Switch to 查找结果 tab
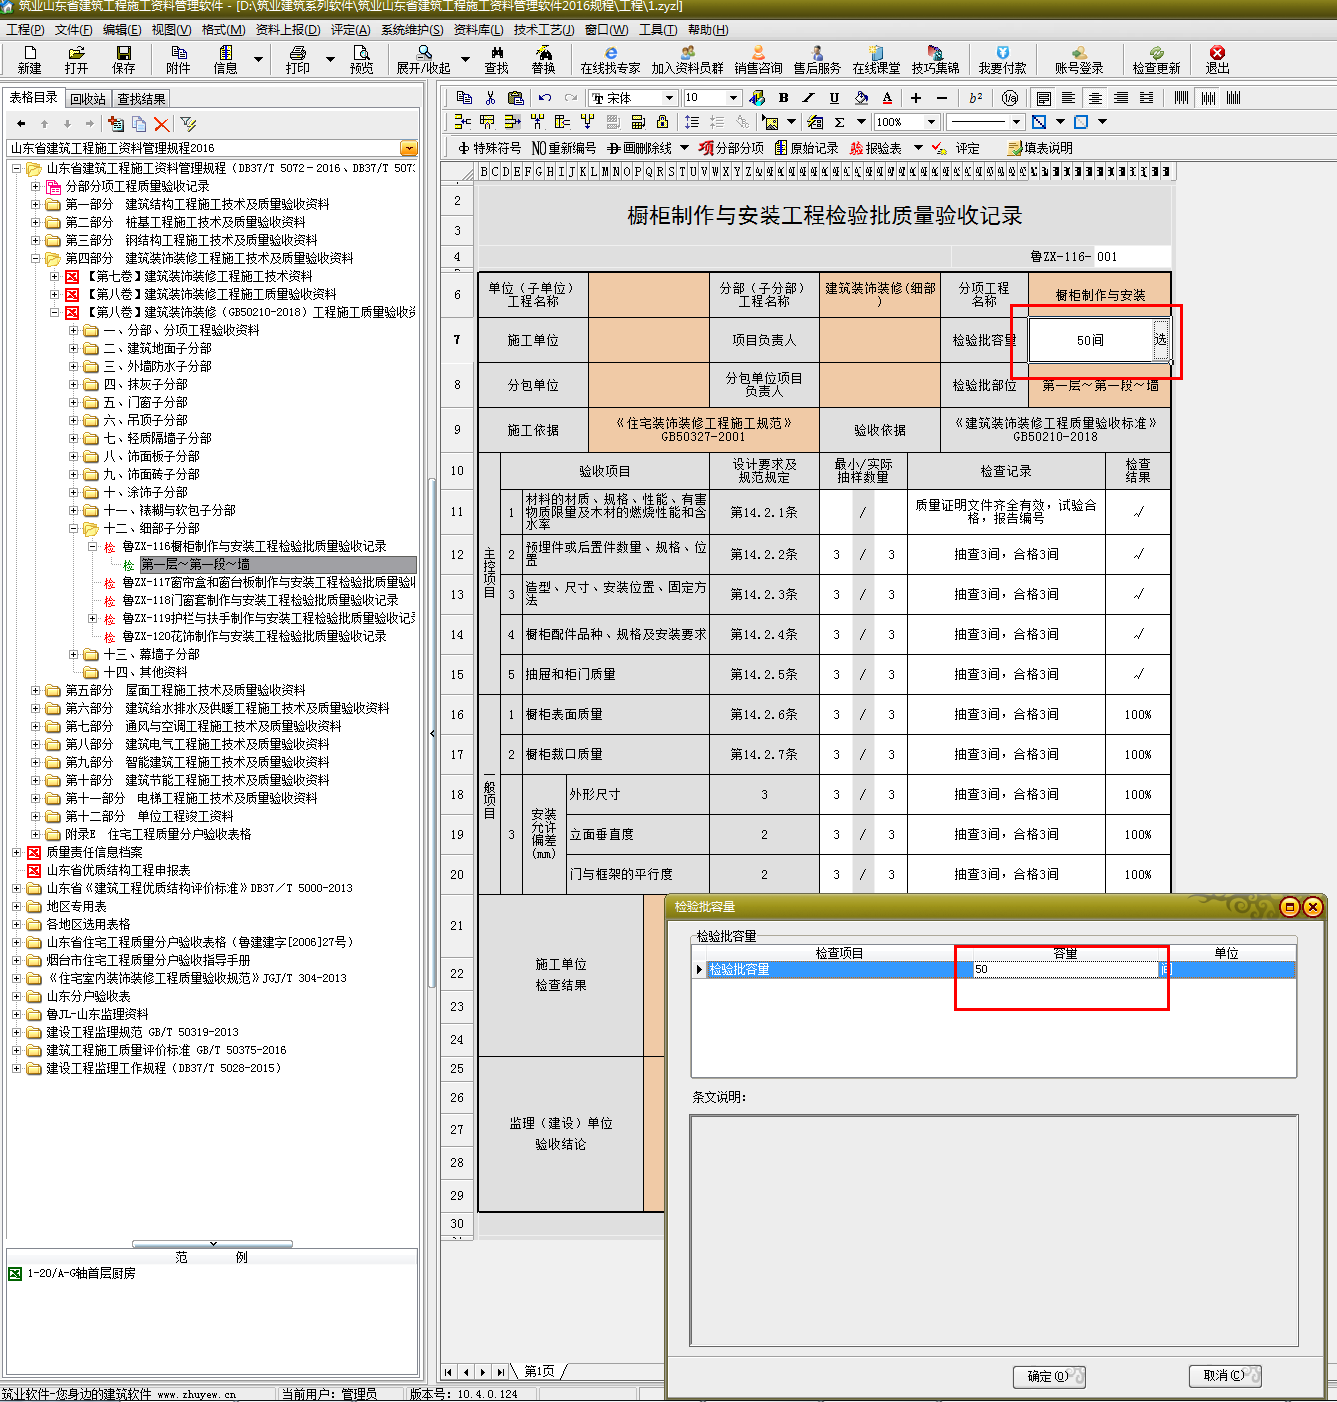 click(x=141, y=99)
